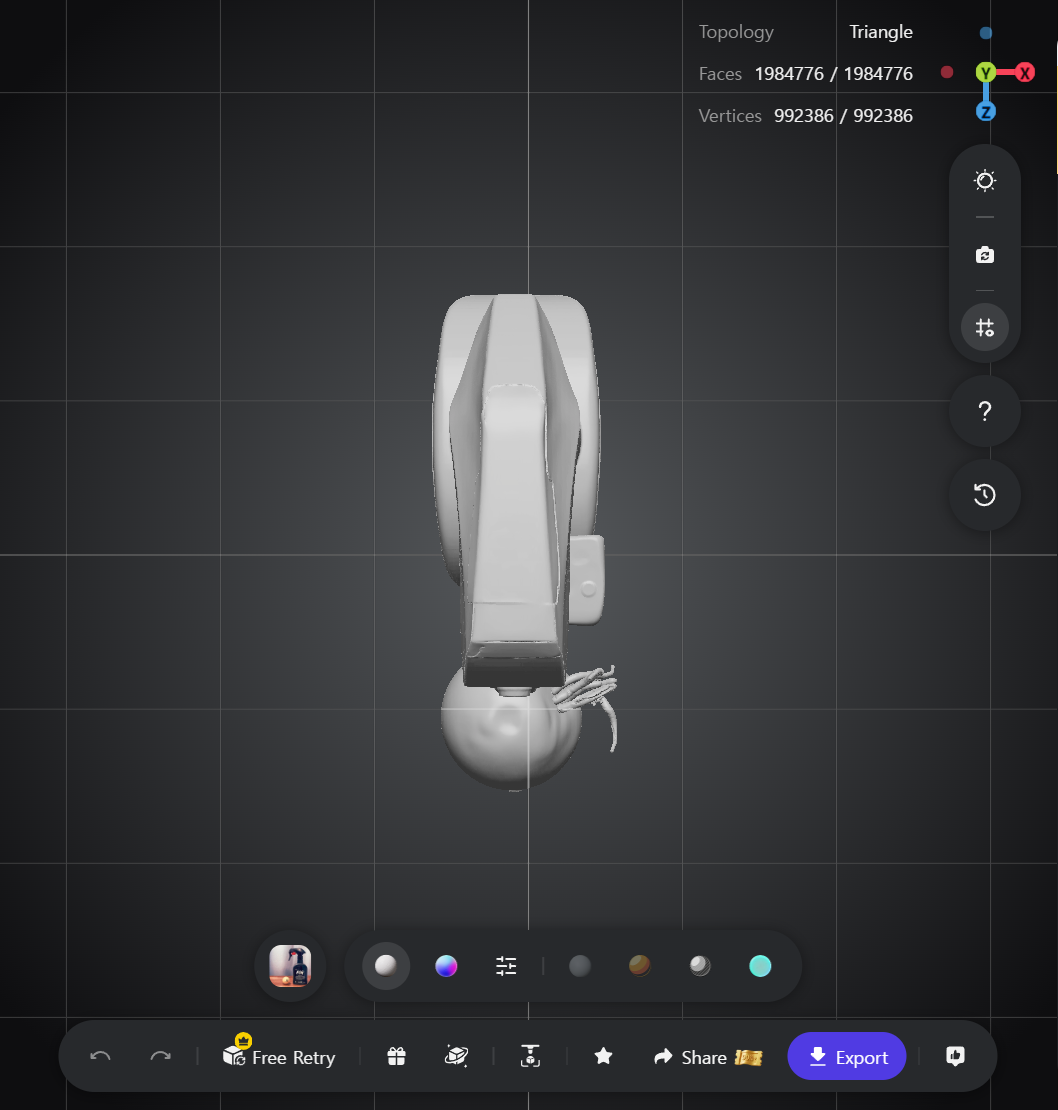1058x1110 pixels.
Task: Toggle the grid display button
Action: pos(984,327)
